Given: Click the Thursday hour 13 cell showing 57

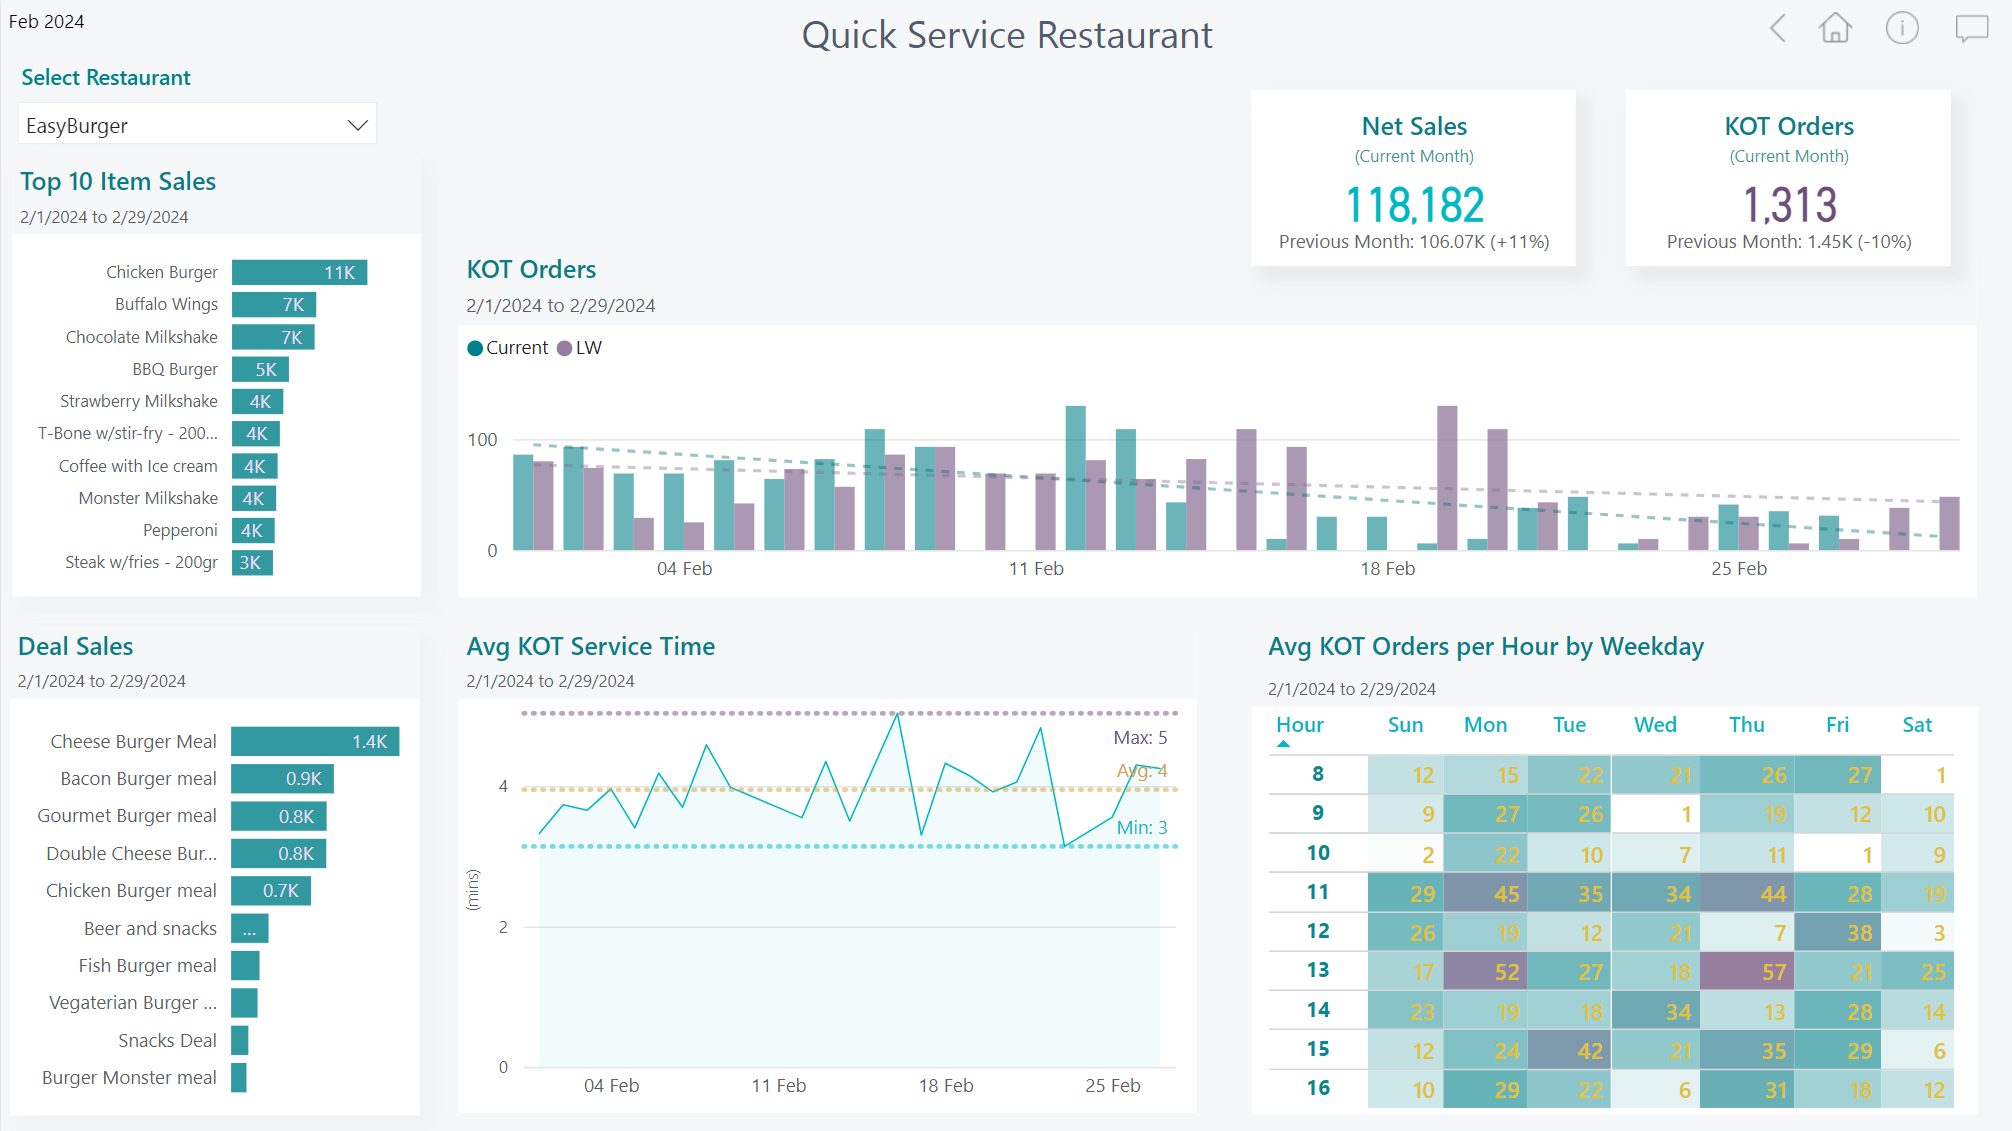Looking at the screenshot, I should (1746, 971).
